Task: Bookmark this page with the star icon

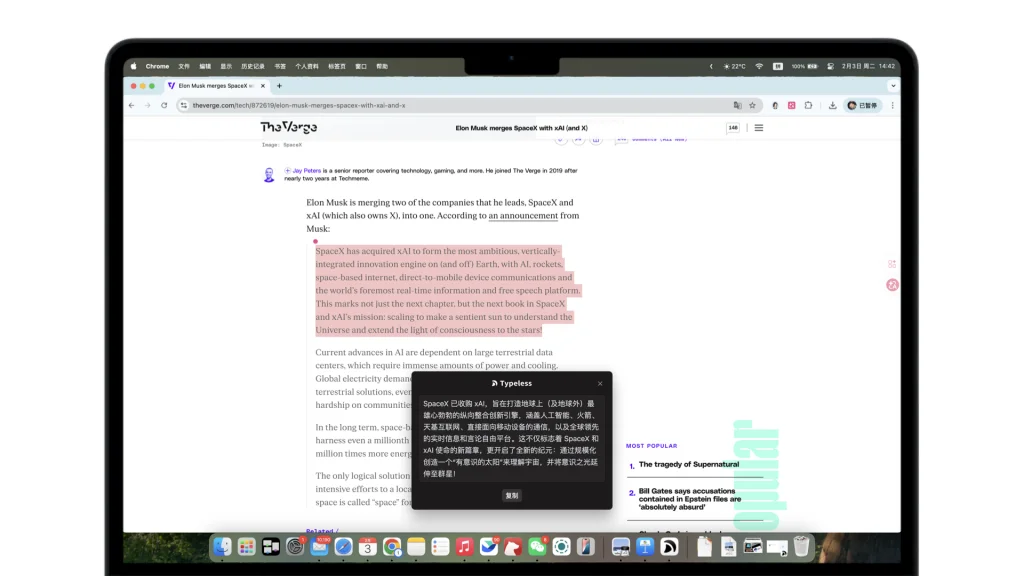Action: click(752, 105)
